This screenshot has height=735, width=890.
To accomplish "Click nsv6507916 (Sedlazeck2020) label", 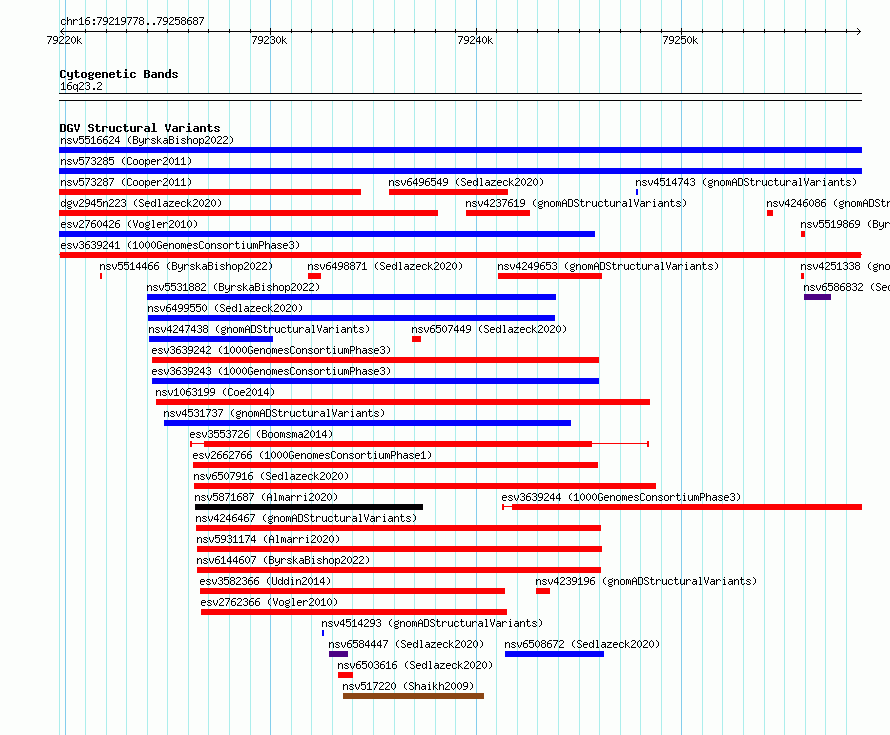I will click(271, 476).
